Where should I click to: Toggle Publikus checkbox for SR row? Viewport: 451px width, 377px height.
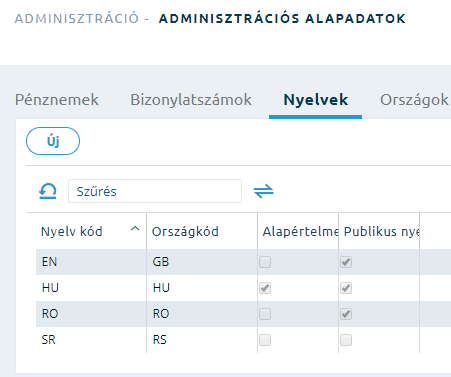(346, 340)
